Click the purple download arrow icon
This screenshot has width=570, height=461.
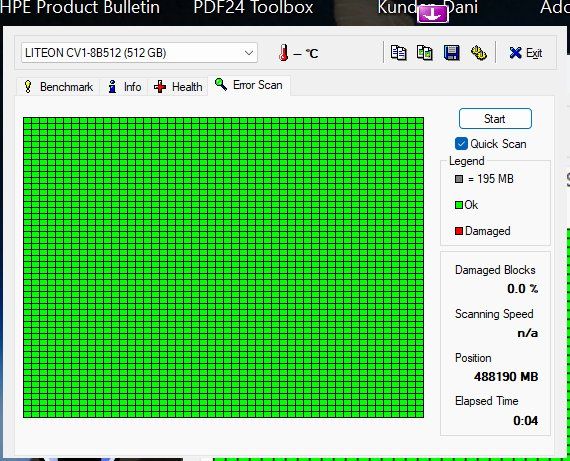point(433,15)
